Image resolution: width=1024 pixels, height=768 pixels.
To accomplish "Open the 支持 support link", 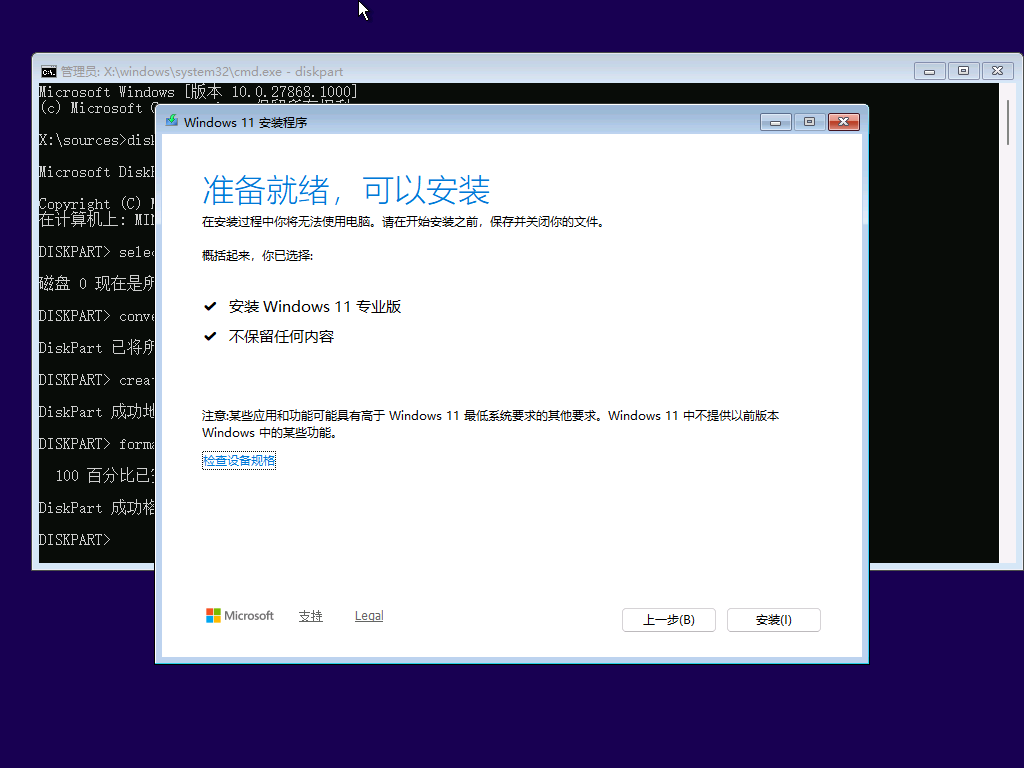I will (310, 616).
